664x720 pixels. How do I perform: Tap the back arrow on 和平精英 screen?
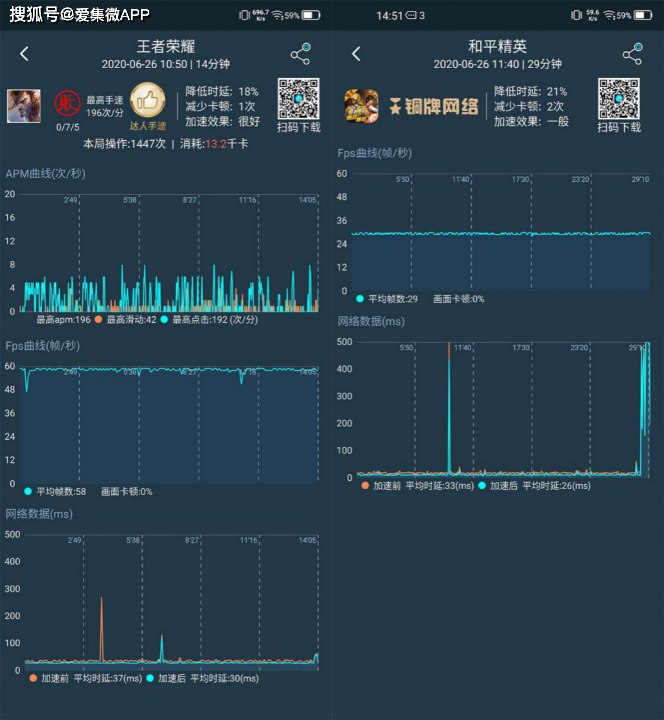(356, 54)
